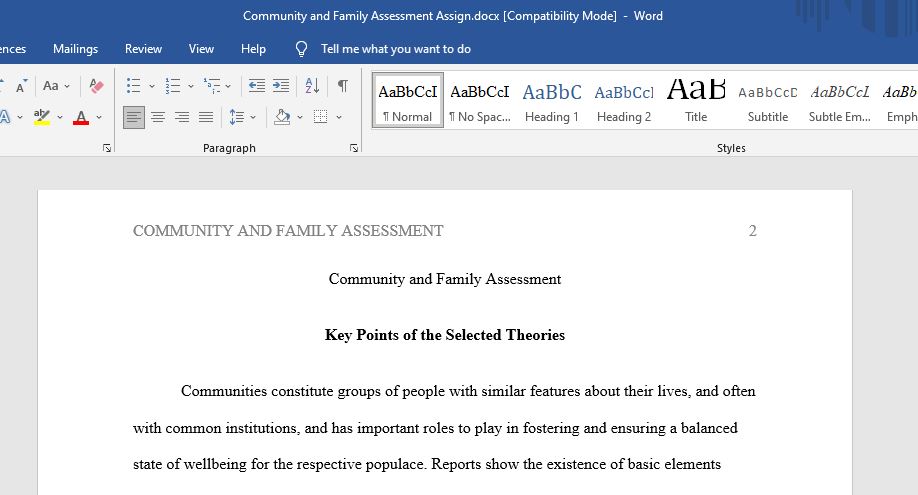The image size is (918, 495).
Task: Click the Tell me lightbulb icon
Action: 301,49
